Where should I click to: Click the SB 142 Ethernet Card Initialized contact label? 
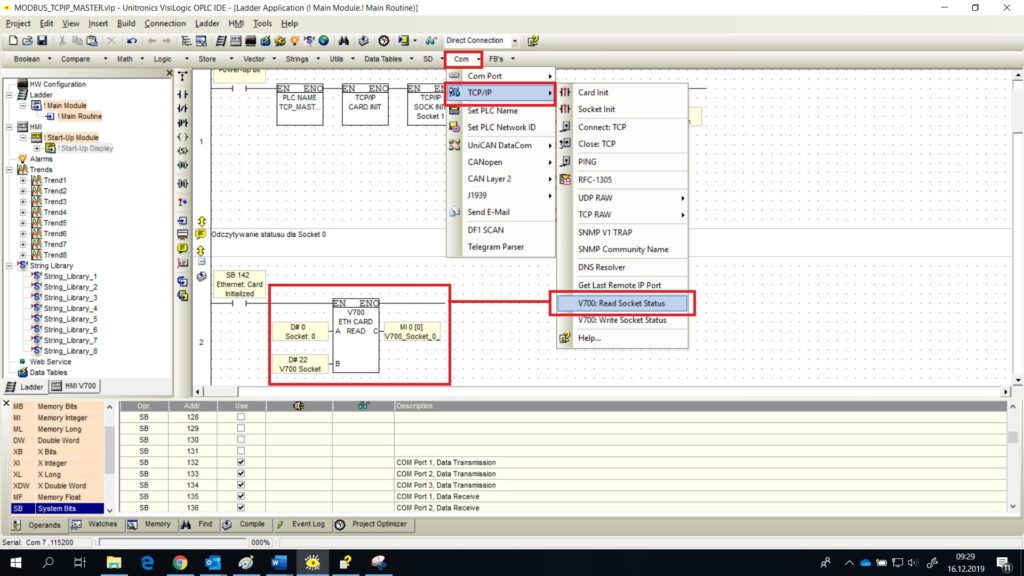[239, 284]
